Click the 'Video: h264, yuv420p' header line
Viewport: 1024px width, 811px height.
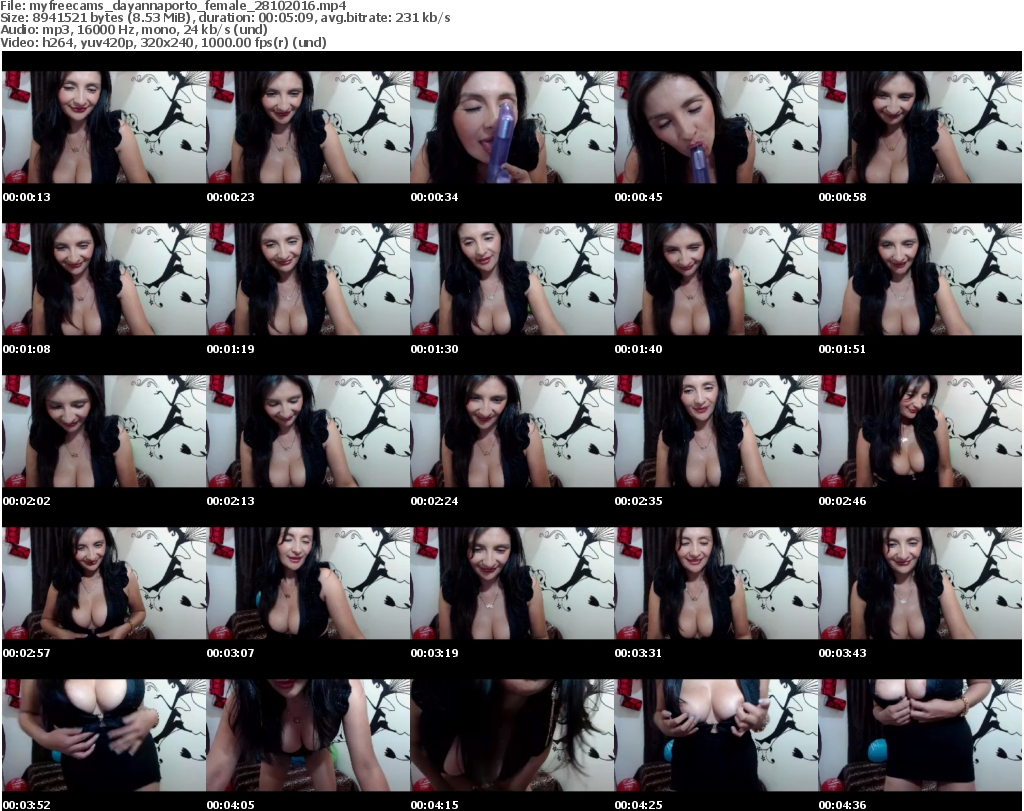163,42
